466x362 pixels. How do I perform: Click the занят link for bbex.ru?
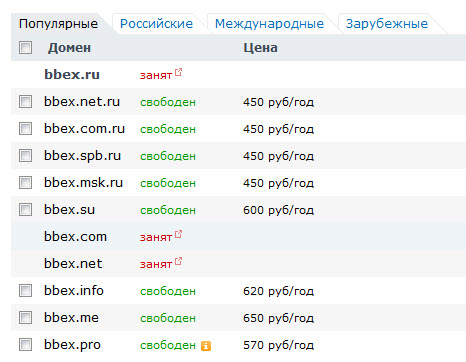pos(156,75)
